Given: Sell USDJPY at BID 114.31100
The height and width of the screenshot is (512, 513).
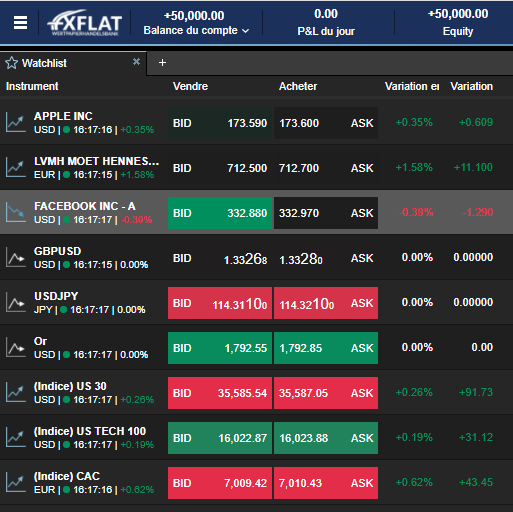Looking at the screenshot, I should 220,303.
